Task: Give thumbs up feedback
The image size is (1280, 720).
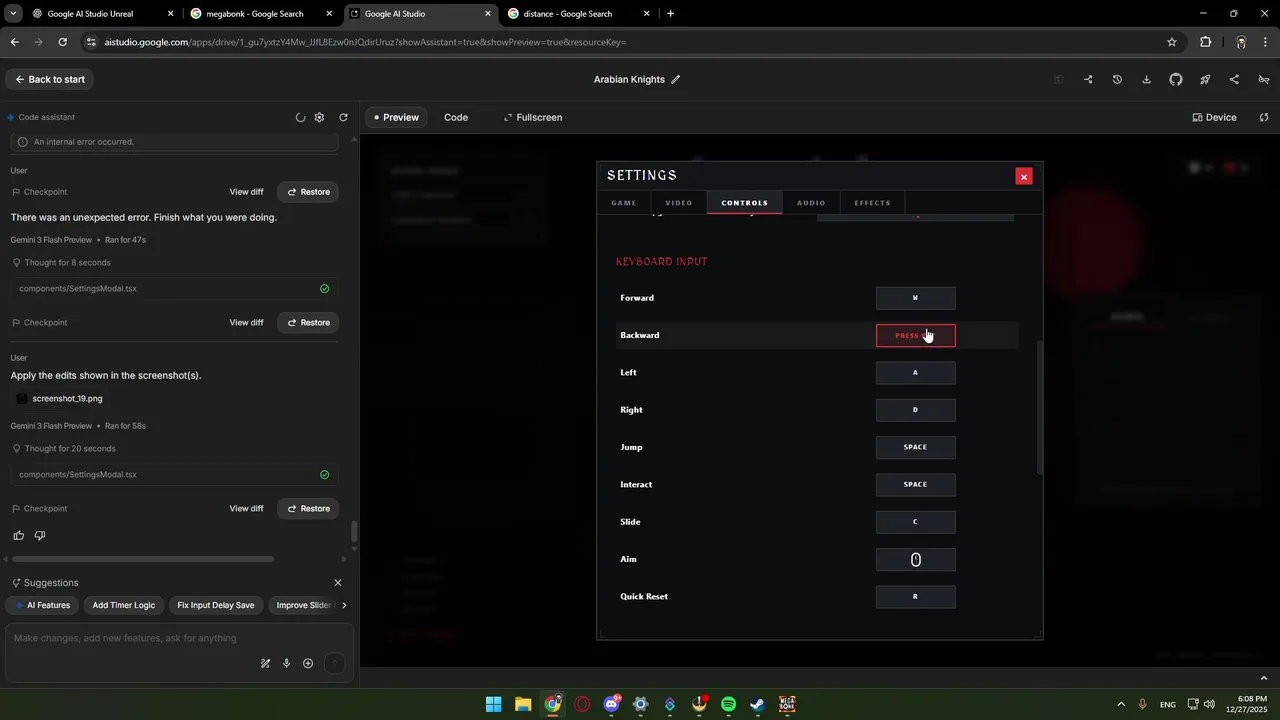Action: (x=18, y=535)
